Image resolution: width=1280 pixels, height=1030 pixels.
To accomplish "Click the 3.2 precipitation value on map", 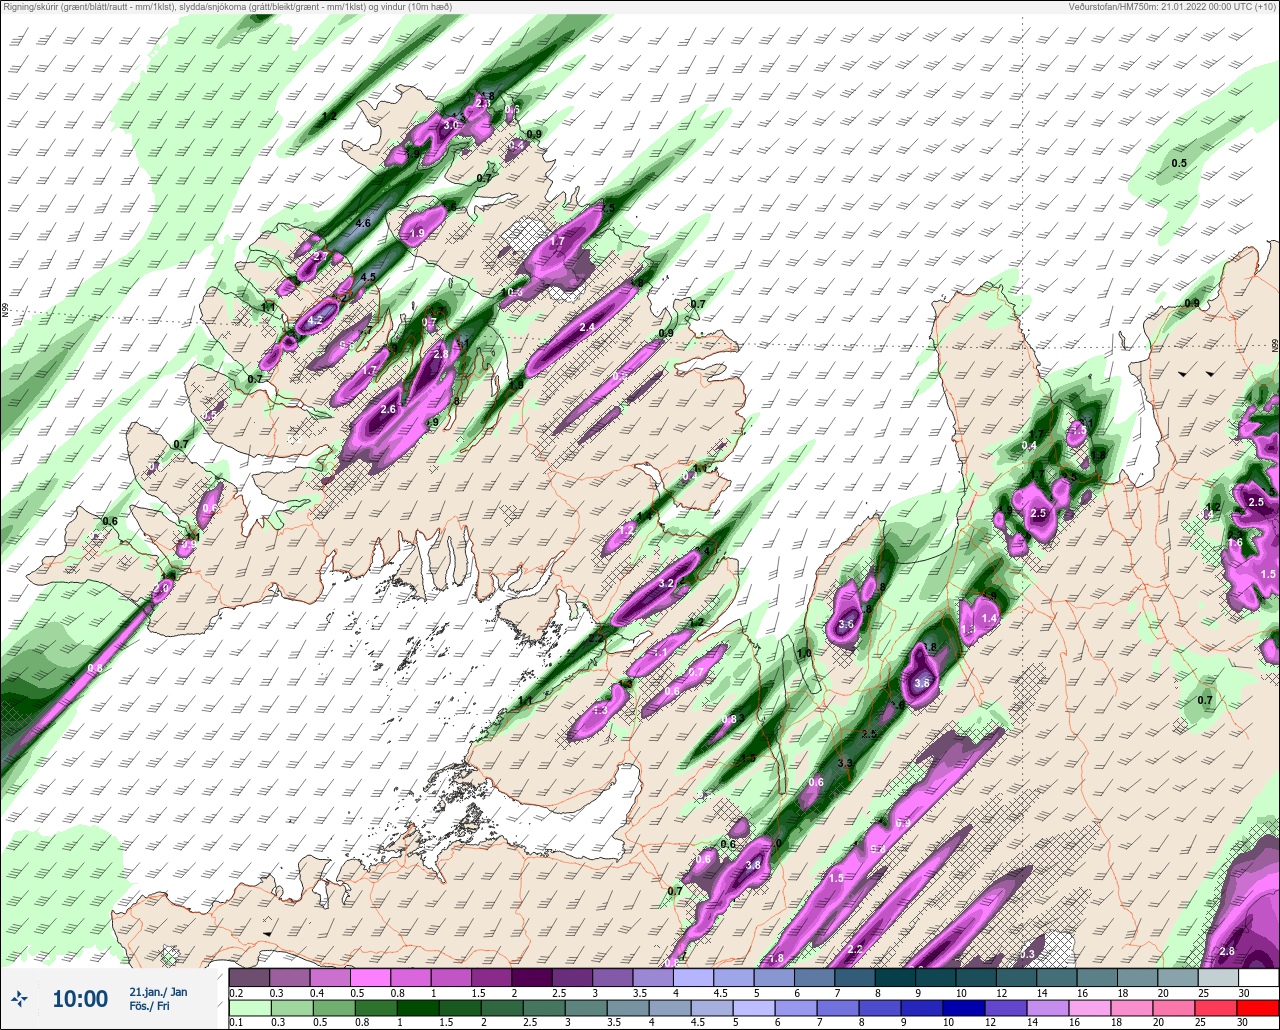I will 667,582.
